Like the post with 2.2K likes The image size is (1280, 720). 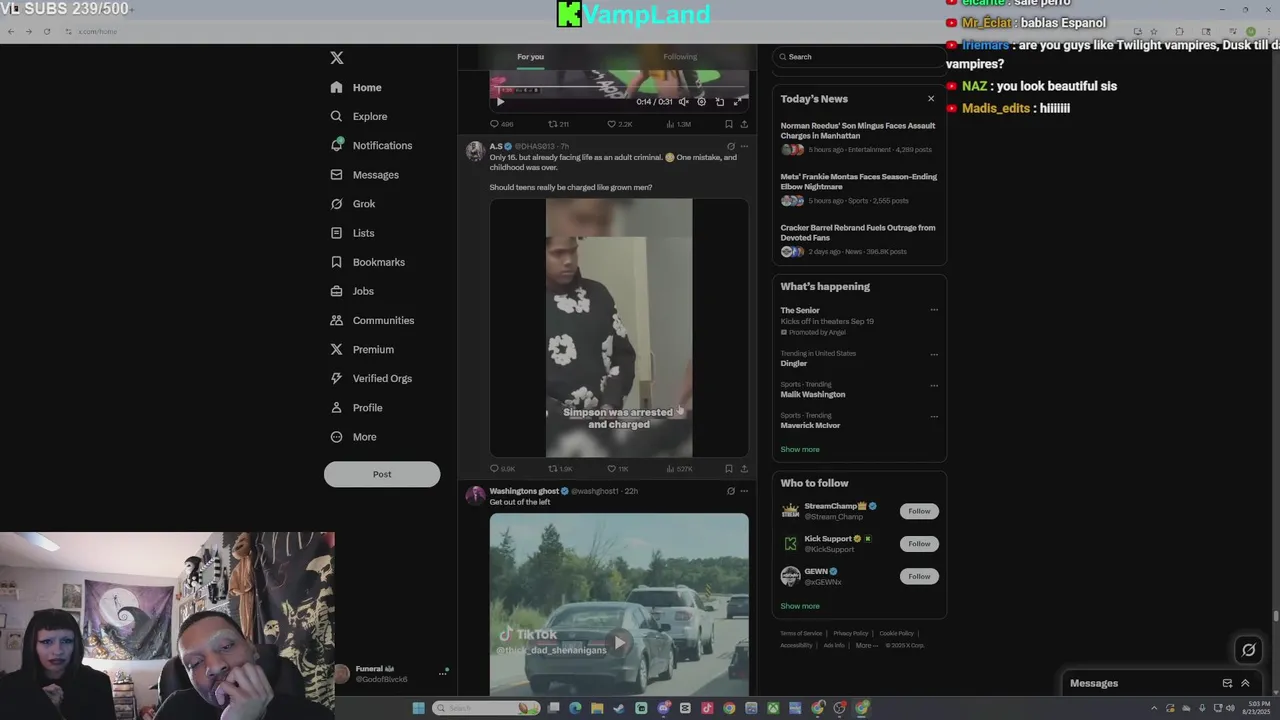tap(620, 124)
